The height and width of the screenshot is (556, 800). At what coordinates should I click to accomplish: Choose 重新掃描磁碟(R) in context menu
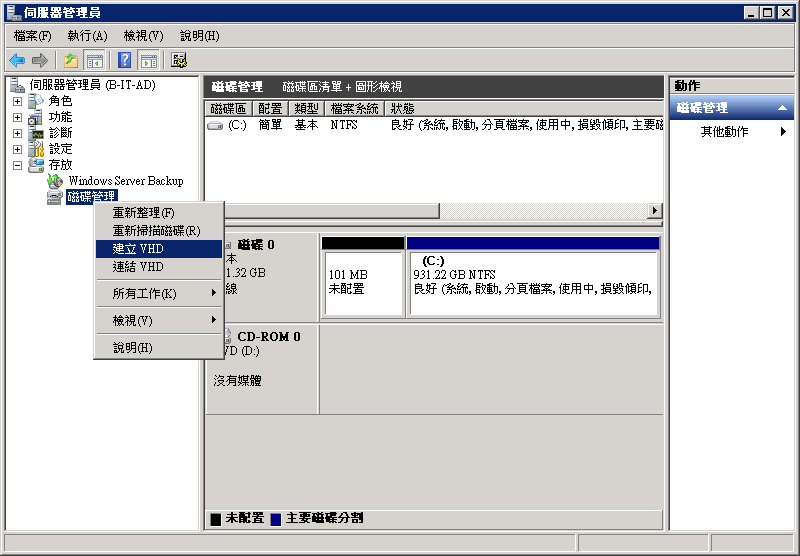point(159,231)
